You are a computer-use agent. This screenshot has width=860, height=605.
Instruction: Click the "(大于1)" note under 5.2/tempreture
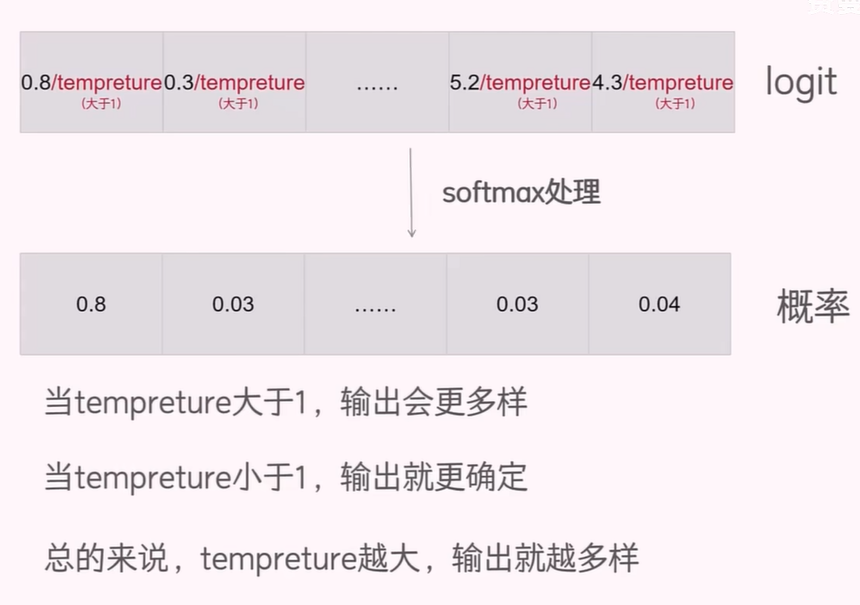537,103
